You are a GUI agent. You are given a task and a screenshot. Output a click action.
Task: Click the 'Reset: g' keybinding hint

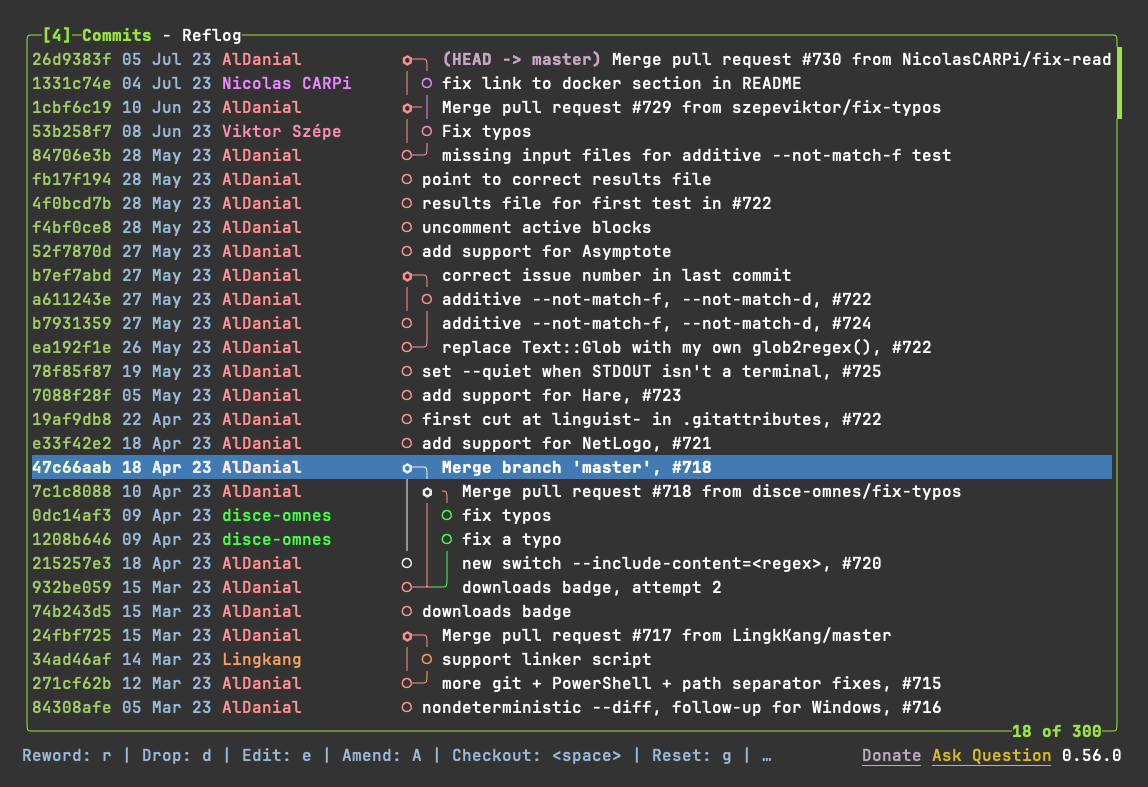click(692, 756)
